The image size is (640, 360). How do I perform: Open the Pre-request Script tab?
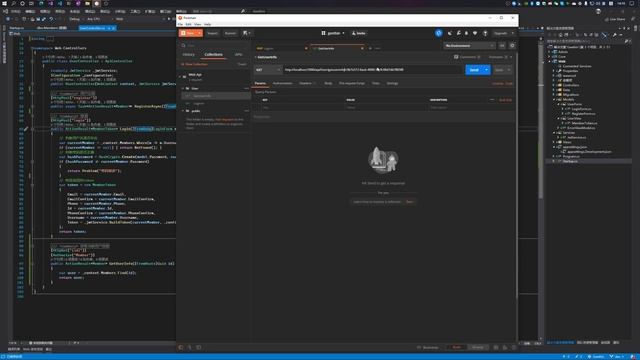coord(351,83)
